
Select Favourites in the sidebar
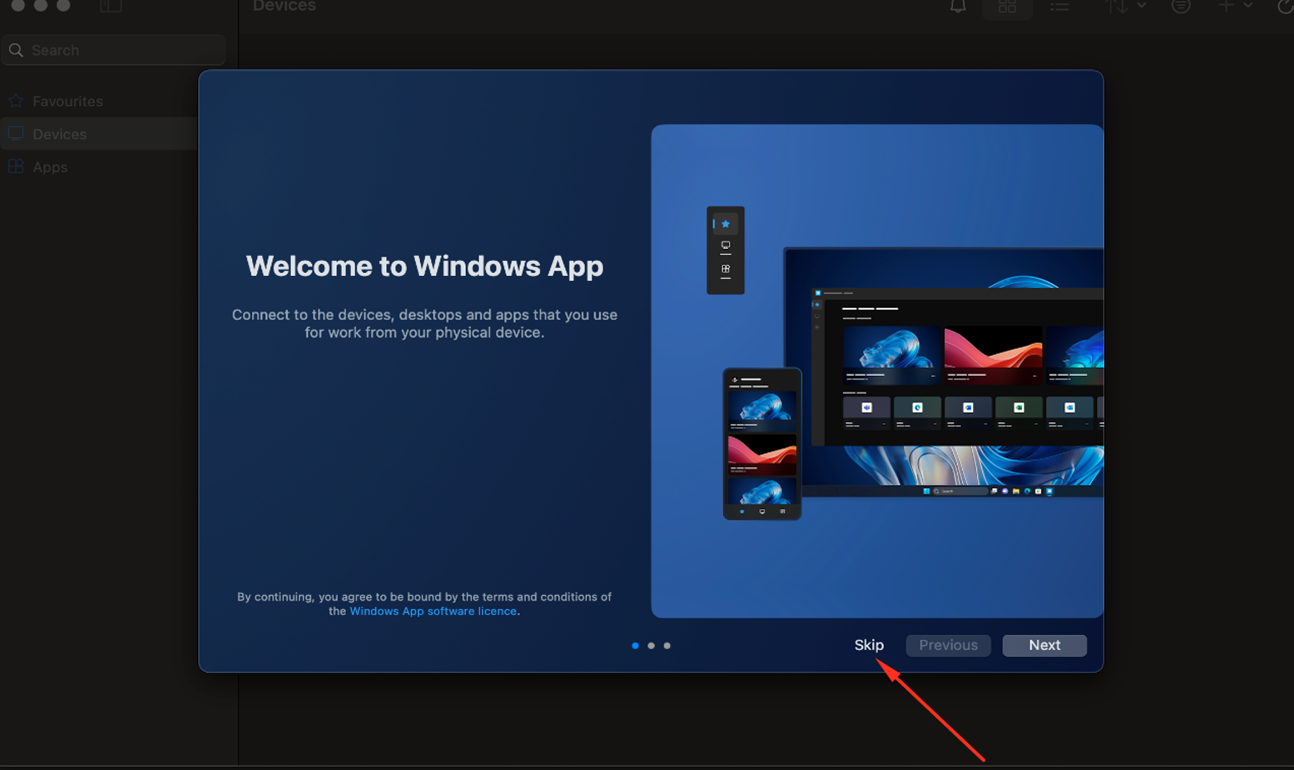(67, 101)
